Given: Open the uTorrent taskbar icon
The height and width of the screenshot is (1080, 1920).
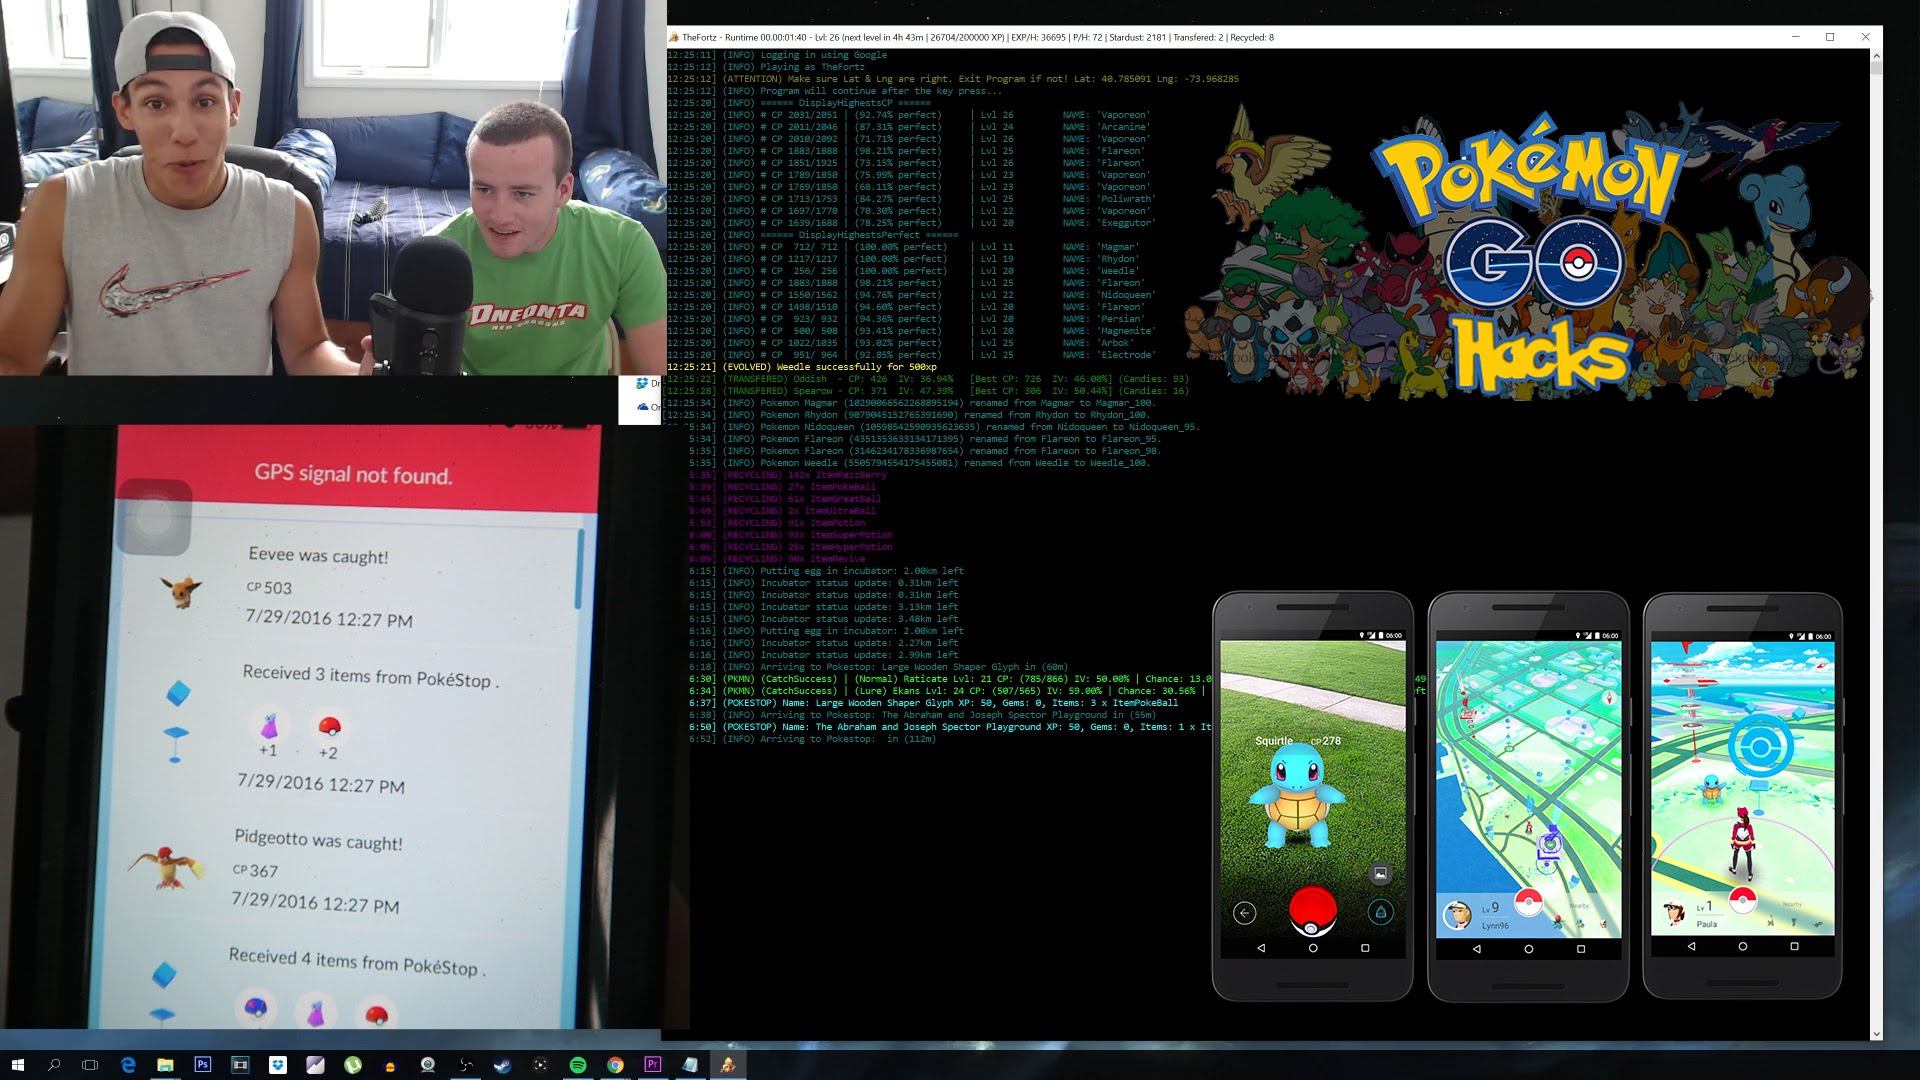Looking at the screenshot, I should [353, 1065].
